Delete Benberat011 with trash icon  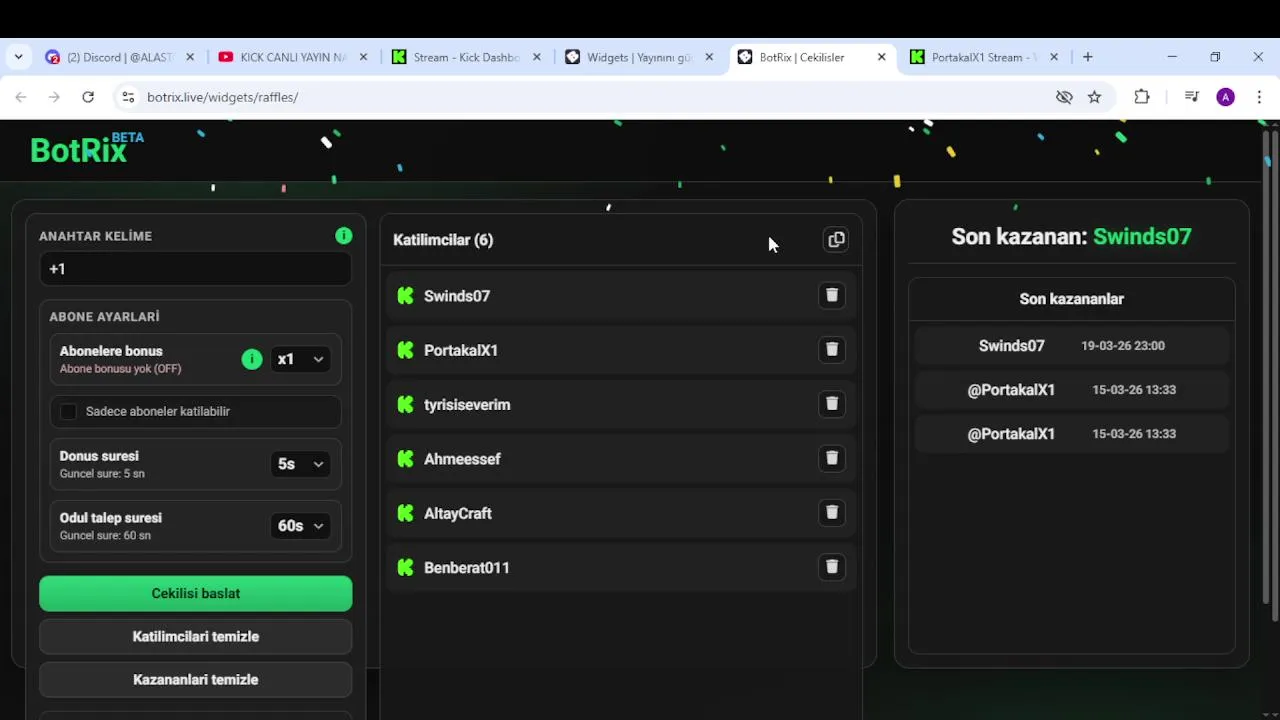(x=831, y=566)
